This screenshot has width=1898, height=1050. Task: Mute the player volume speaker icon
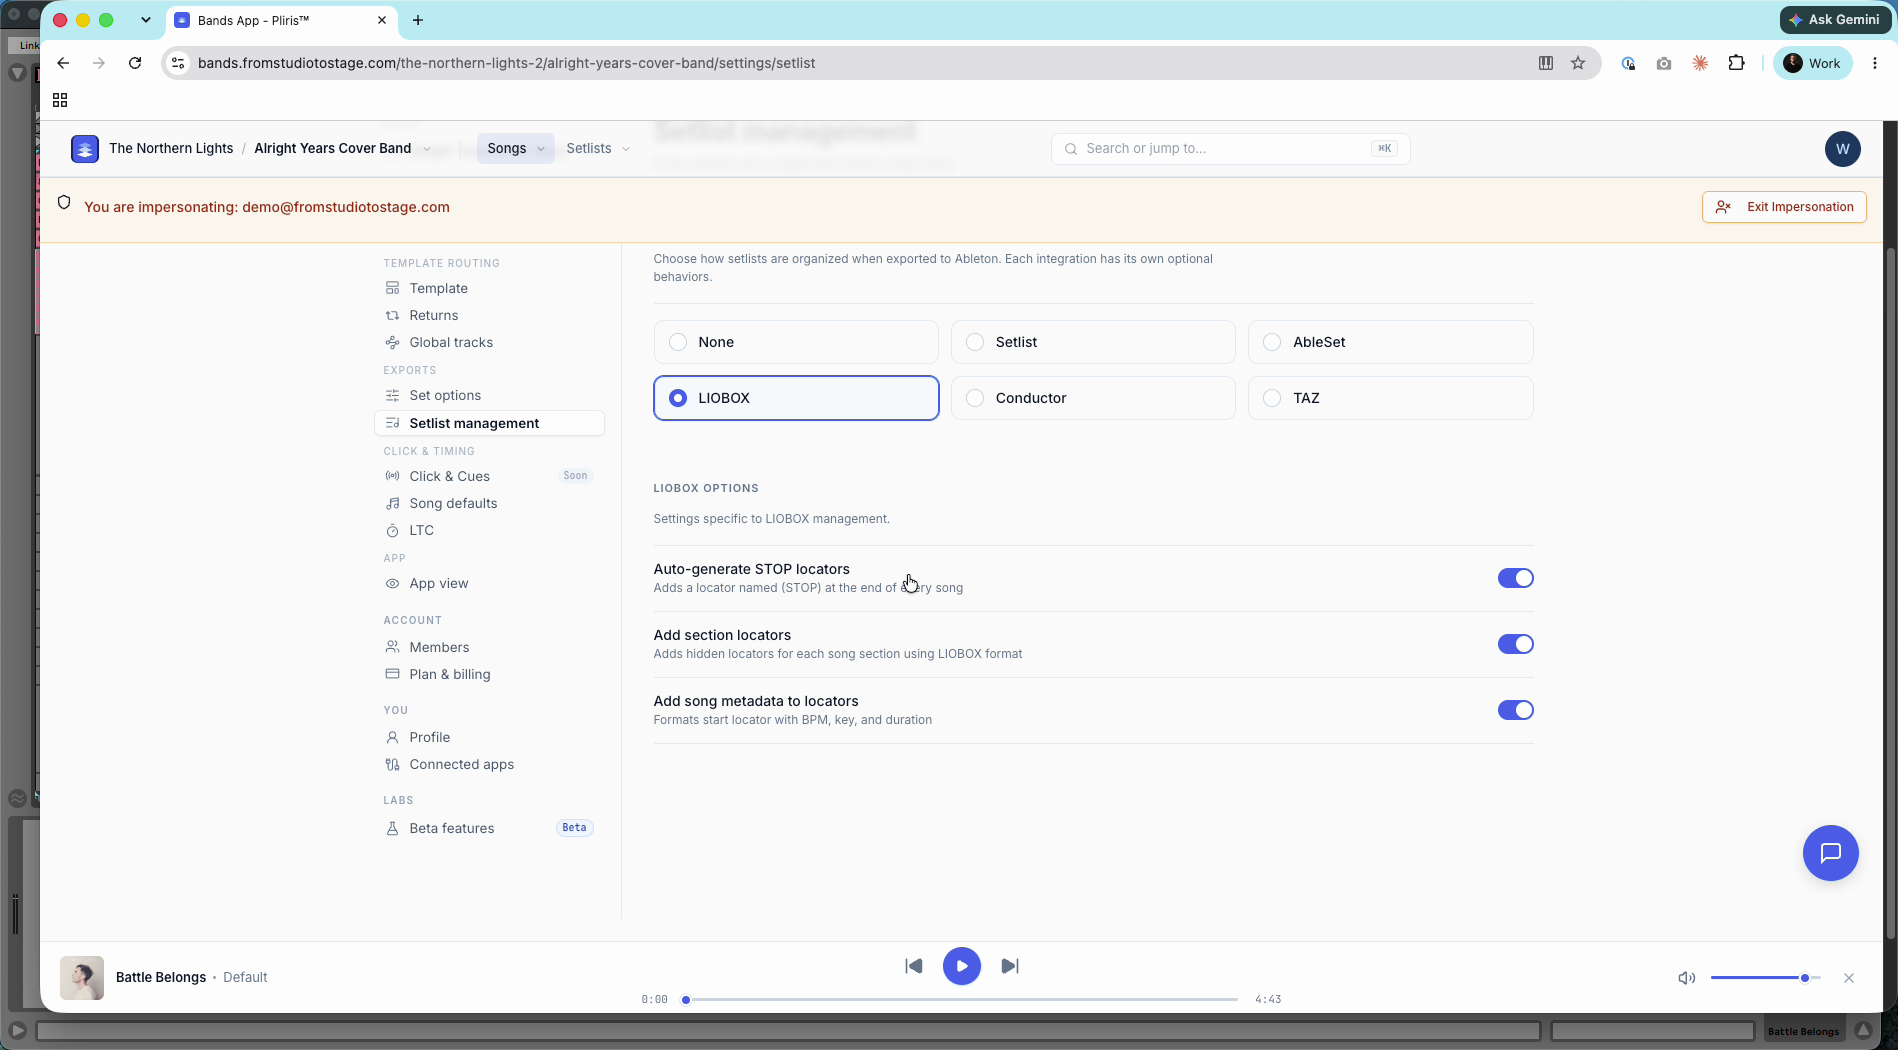(1686, 978)
